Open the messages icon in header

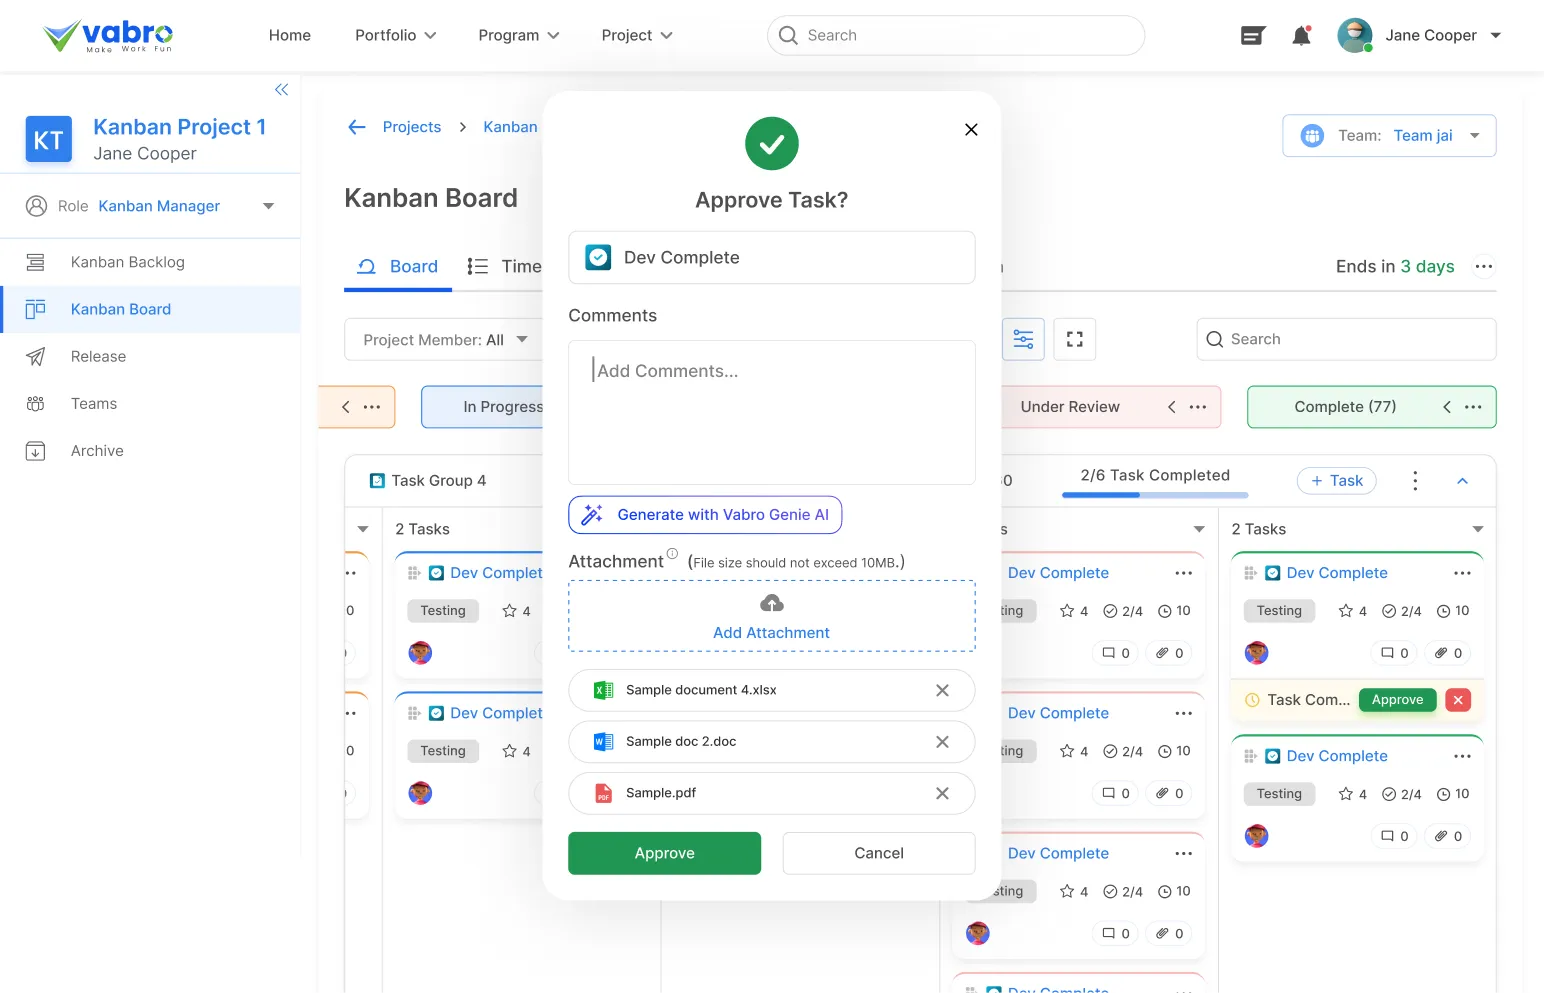tap(1252, 36)
